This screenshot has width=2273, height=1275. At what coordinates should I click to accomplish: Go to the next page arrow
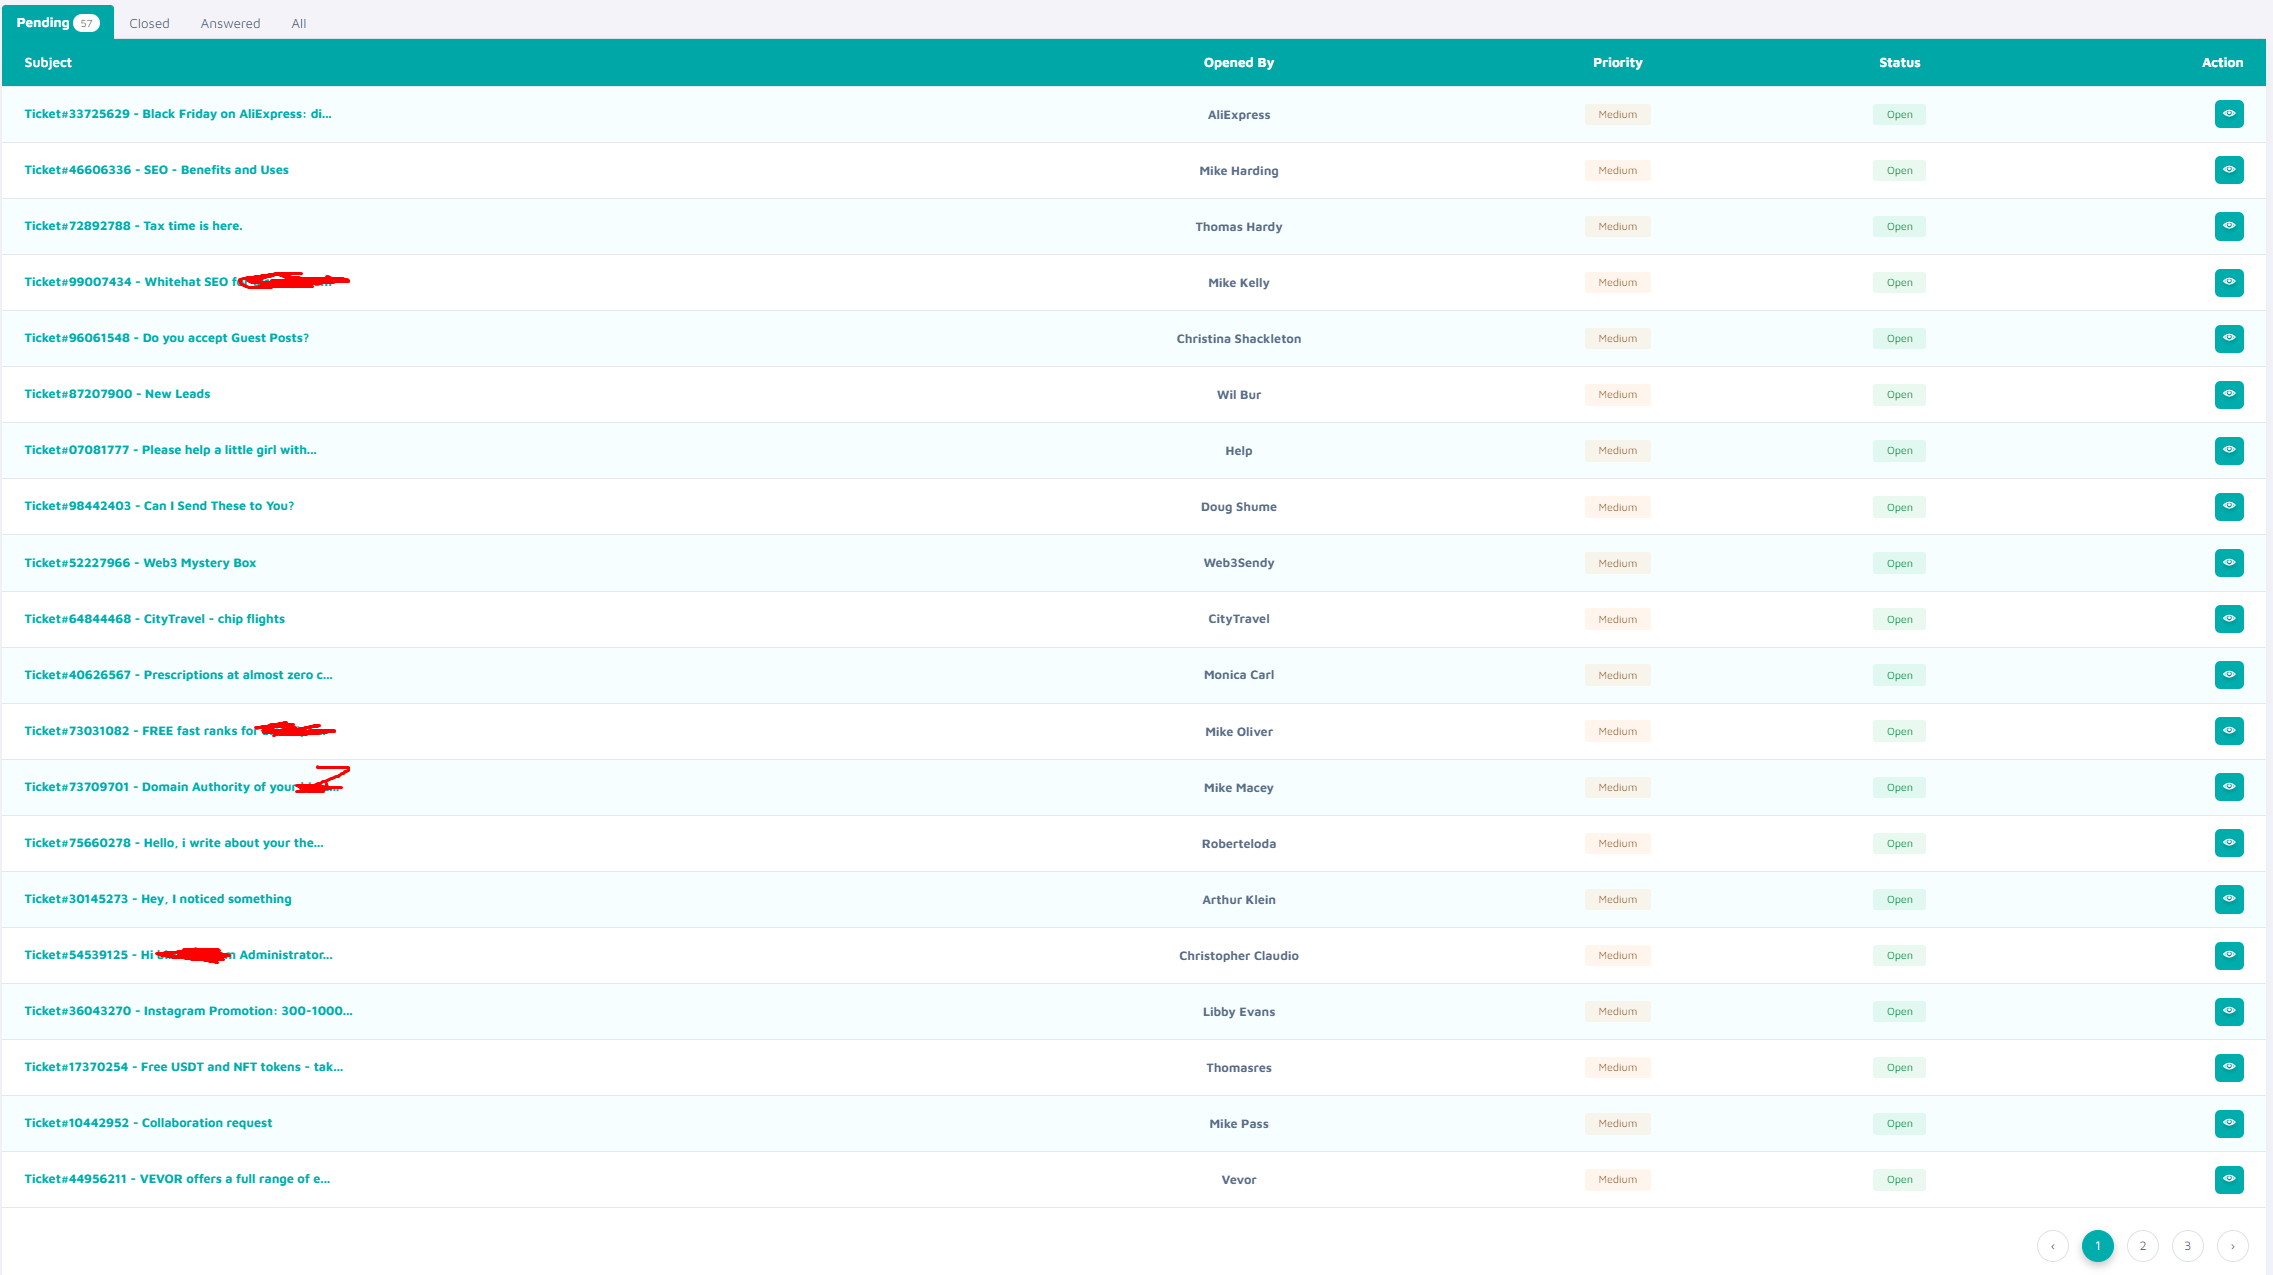2232,1246
